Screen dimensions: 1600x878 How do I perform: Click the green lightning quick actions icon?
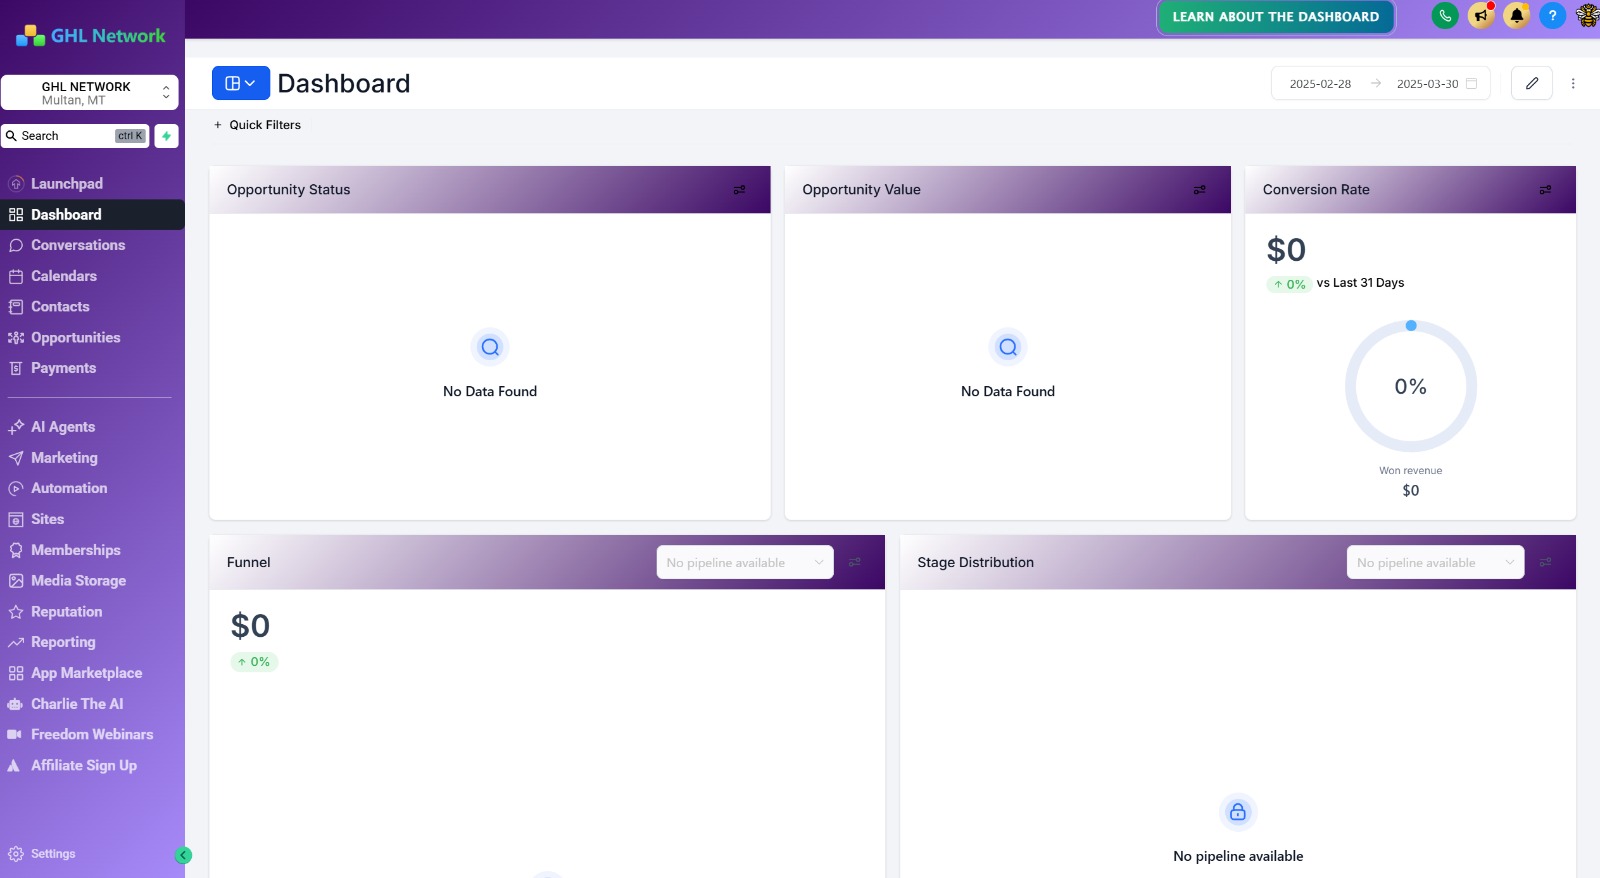(x=167, y=136)
